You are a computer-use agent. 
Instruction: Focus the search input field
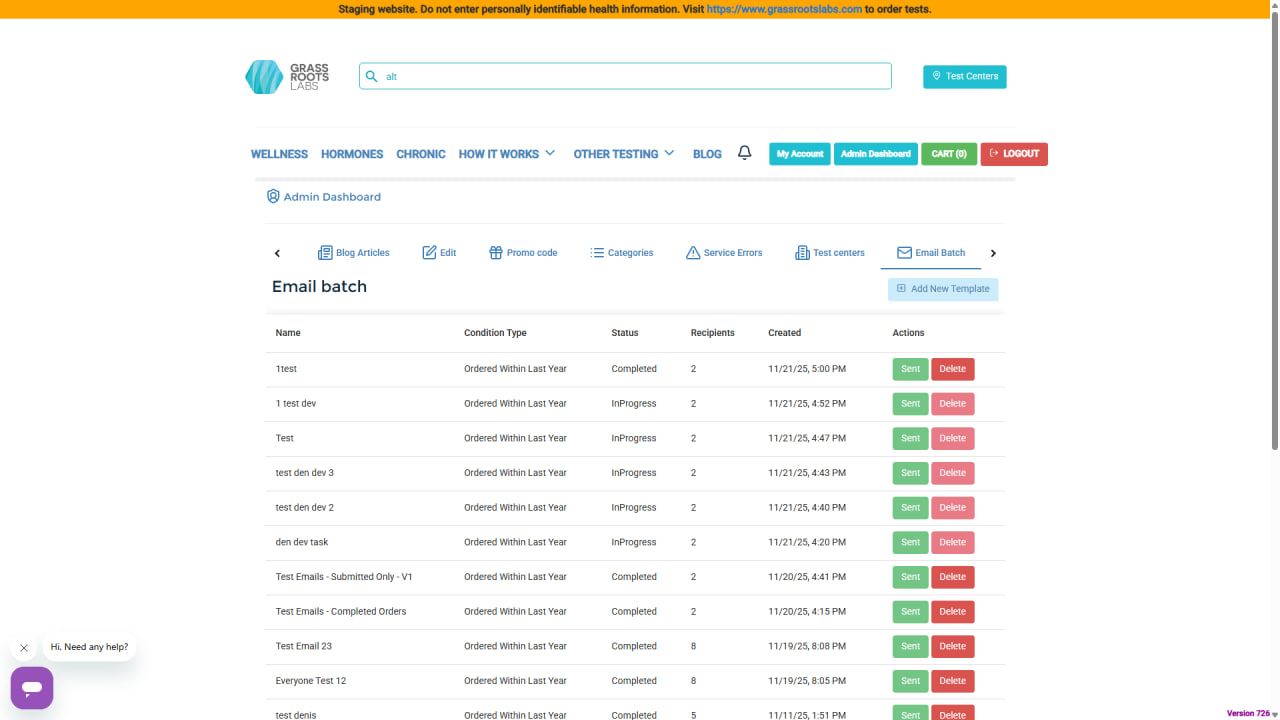(x=625, y=76)
